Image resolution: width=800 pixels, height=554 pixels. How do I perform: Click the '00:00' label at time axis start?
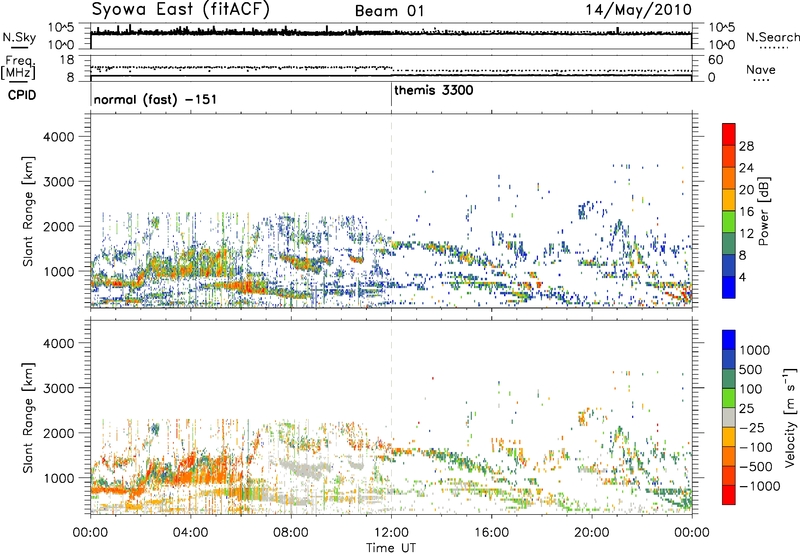pos(90,533)
